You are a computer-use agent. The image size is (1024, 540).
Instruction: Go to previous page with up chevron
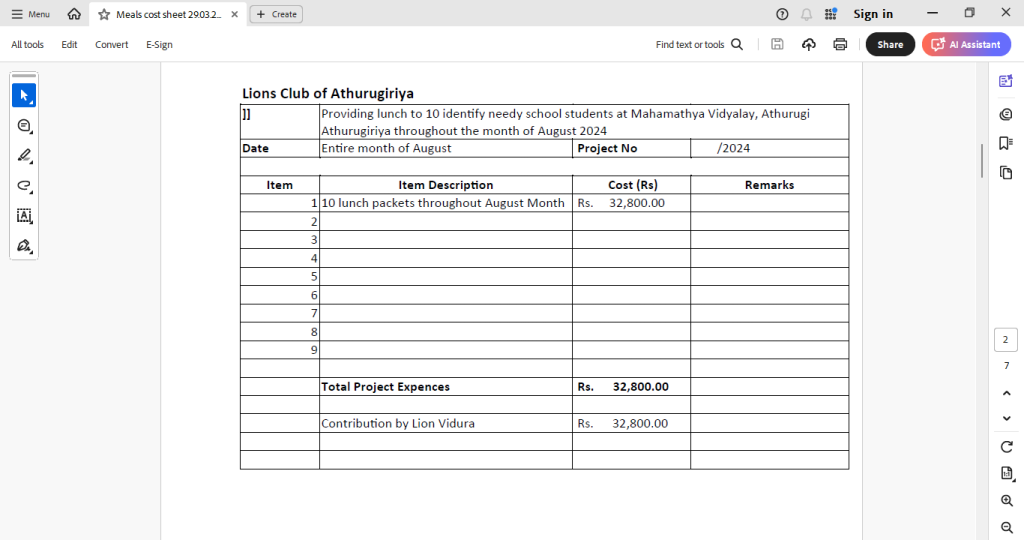1006,393
